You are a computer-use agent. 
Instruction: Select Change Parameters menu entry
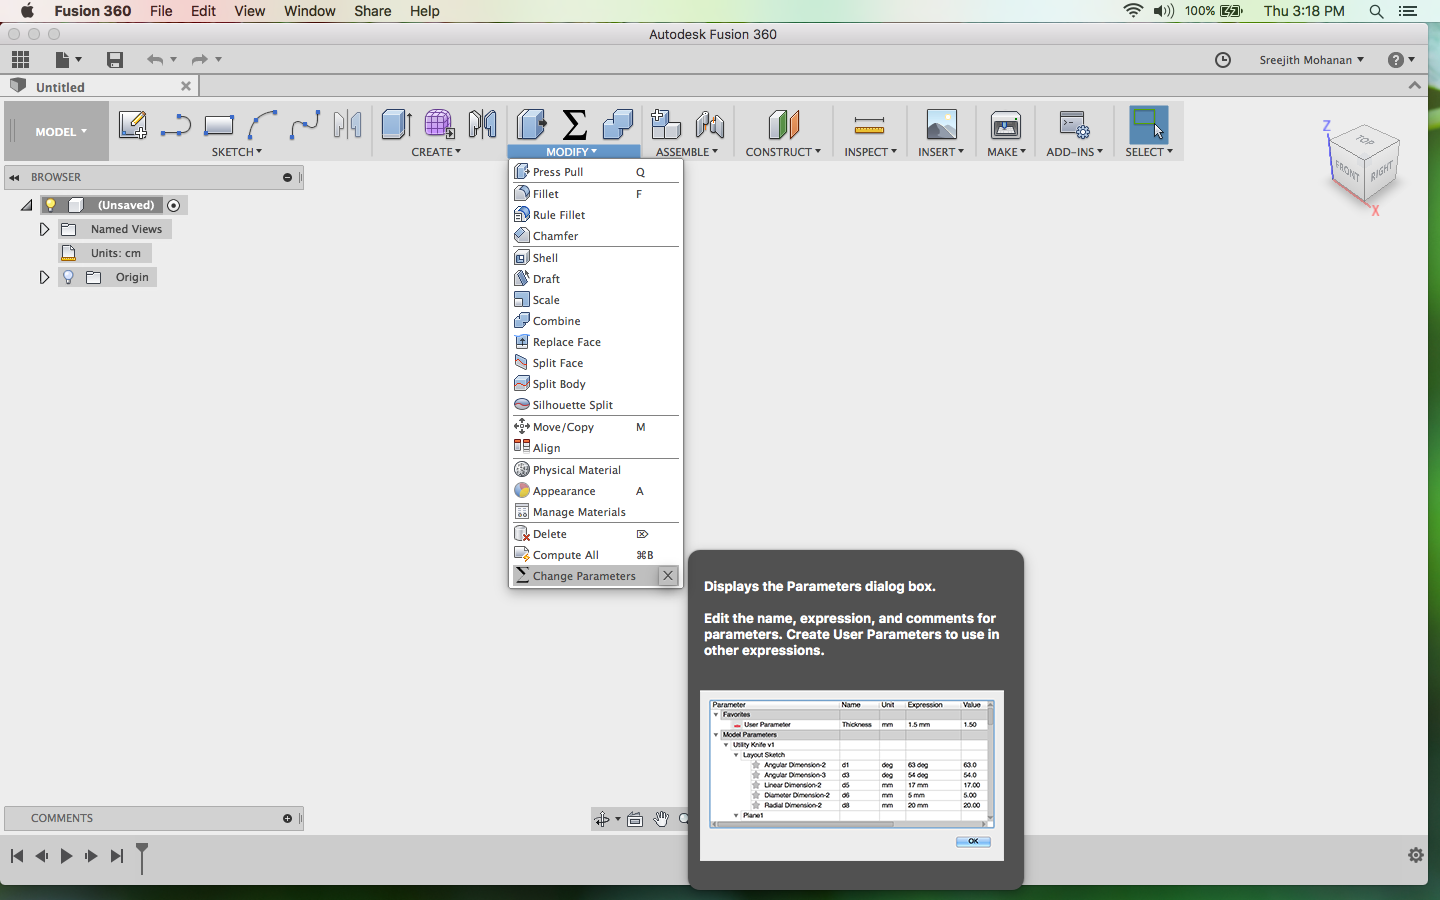click(x=585, y=576)
